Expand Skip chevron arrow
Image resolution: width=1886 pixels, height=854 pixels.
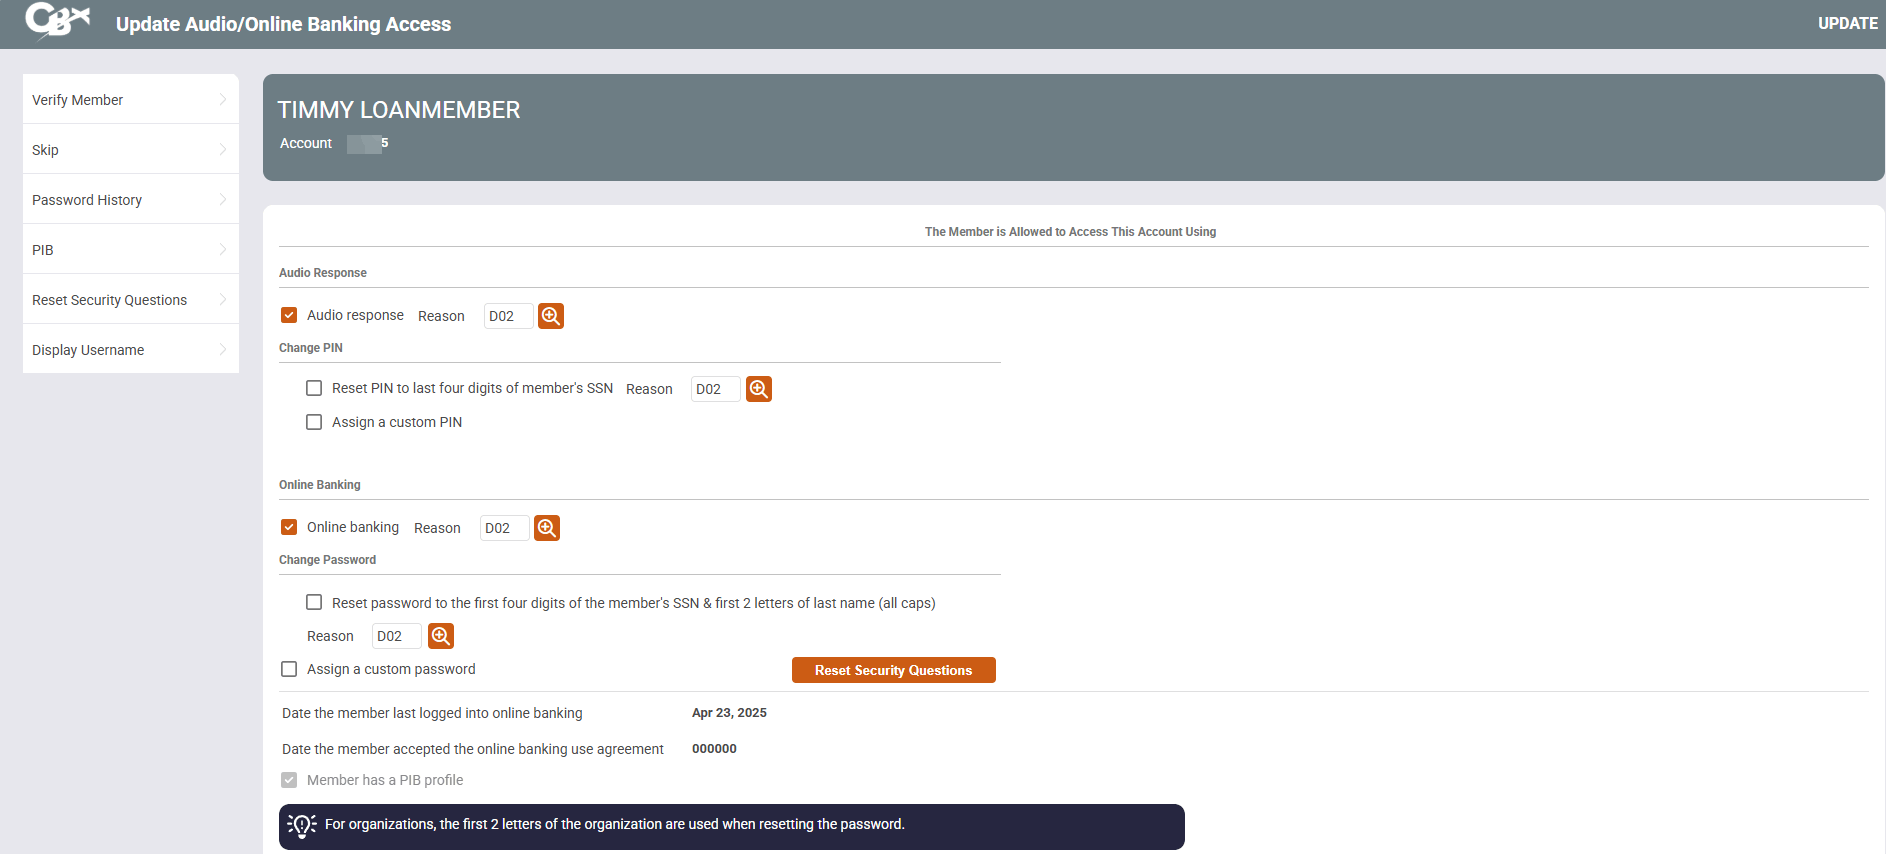(x=222, y=150)
